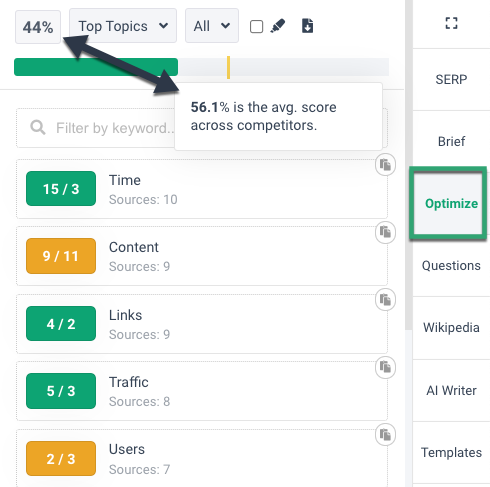The width and height of the screenshot is (490, 487).
Task: Copy the Users topic with its copy icon
Action: click(x=385, y=435)
